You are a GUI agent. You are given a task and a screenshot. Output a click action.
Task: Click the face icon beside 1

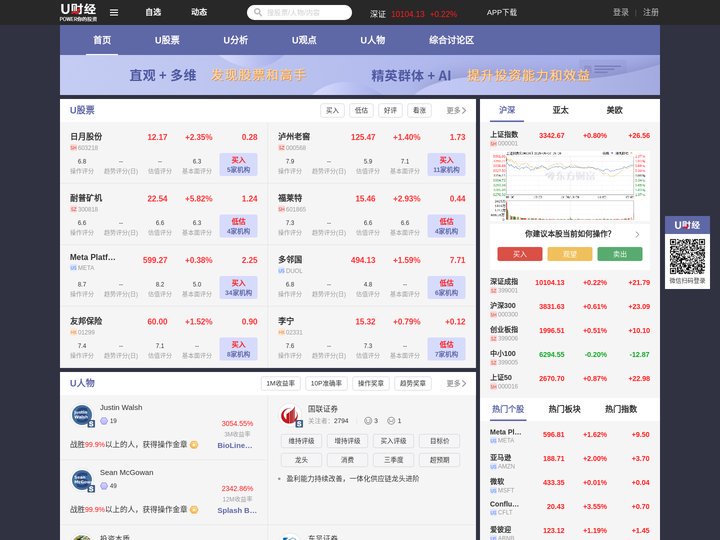click(x=391, y=421)
